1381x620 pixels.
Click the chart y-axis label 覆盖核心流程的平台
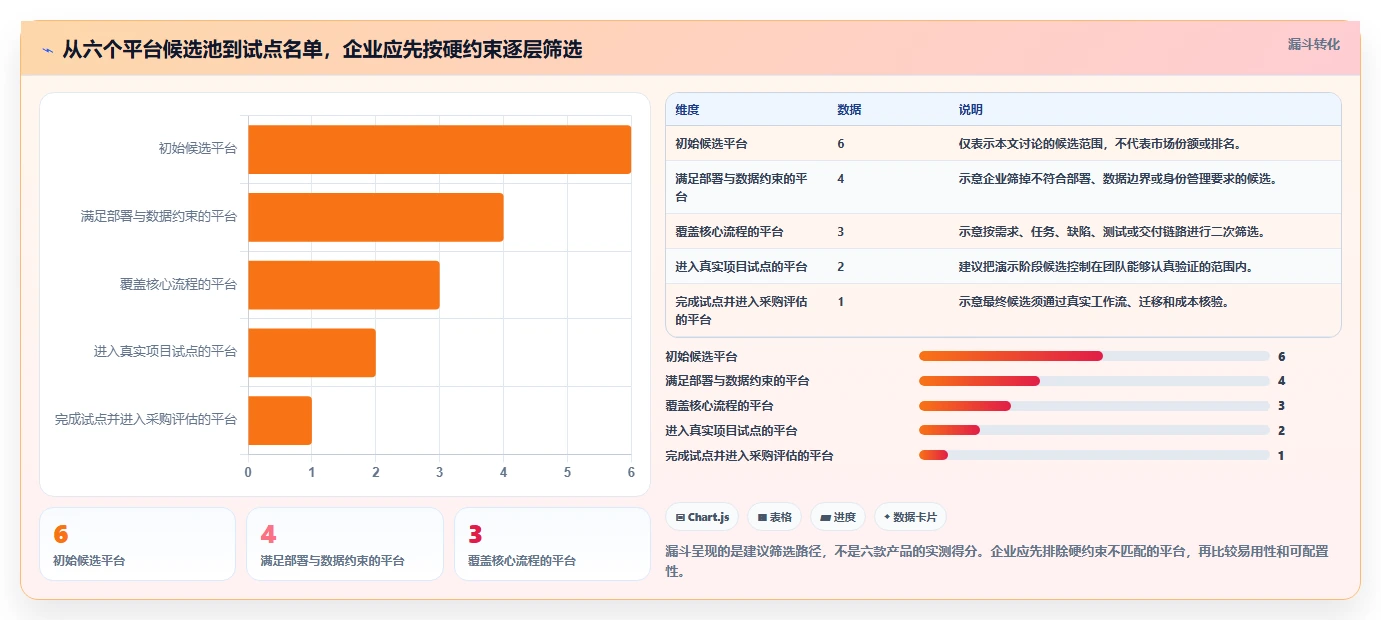tap(179, 284)
